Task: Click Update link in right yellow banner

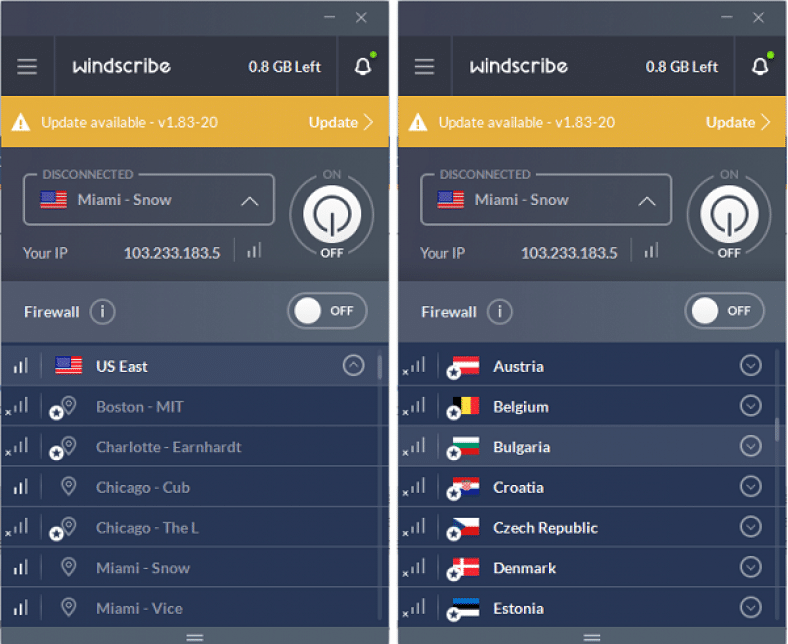Action: (x=738, y=122)
